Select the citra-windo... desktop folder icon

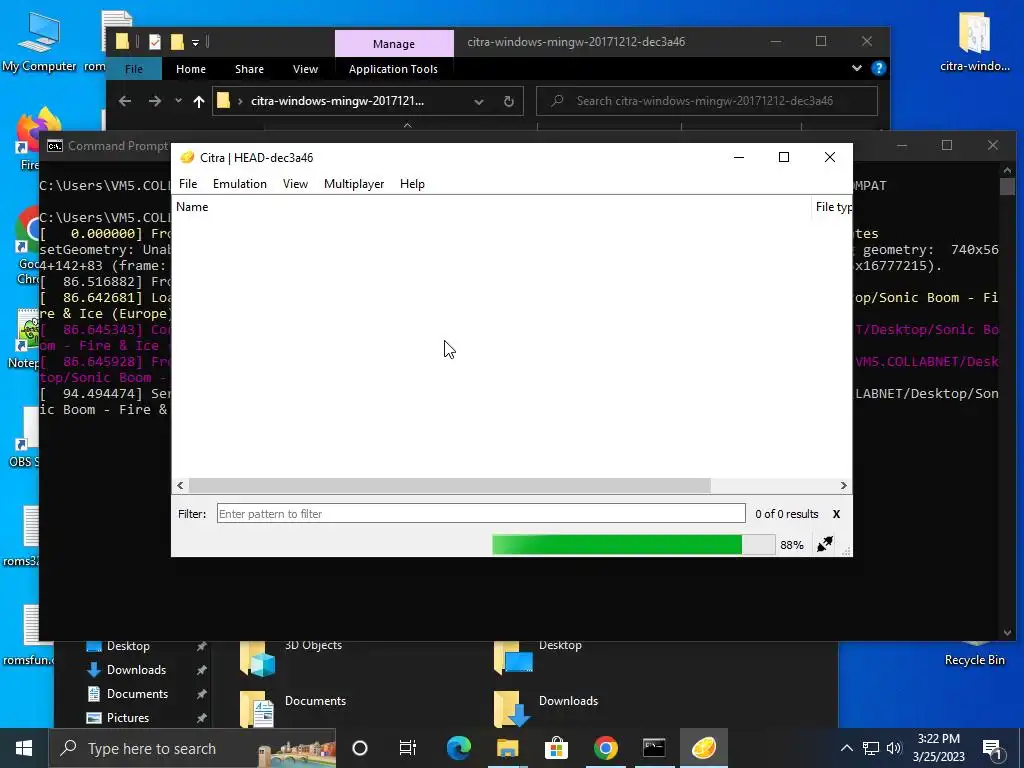coord(974,42)
